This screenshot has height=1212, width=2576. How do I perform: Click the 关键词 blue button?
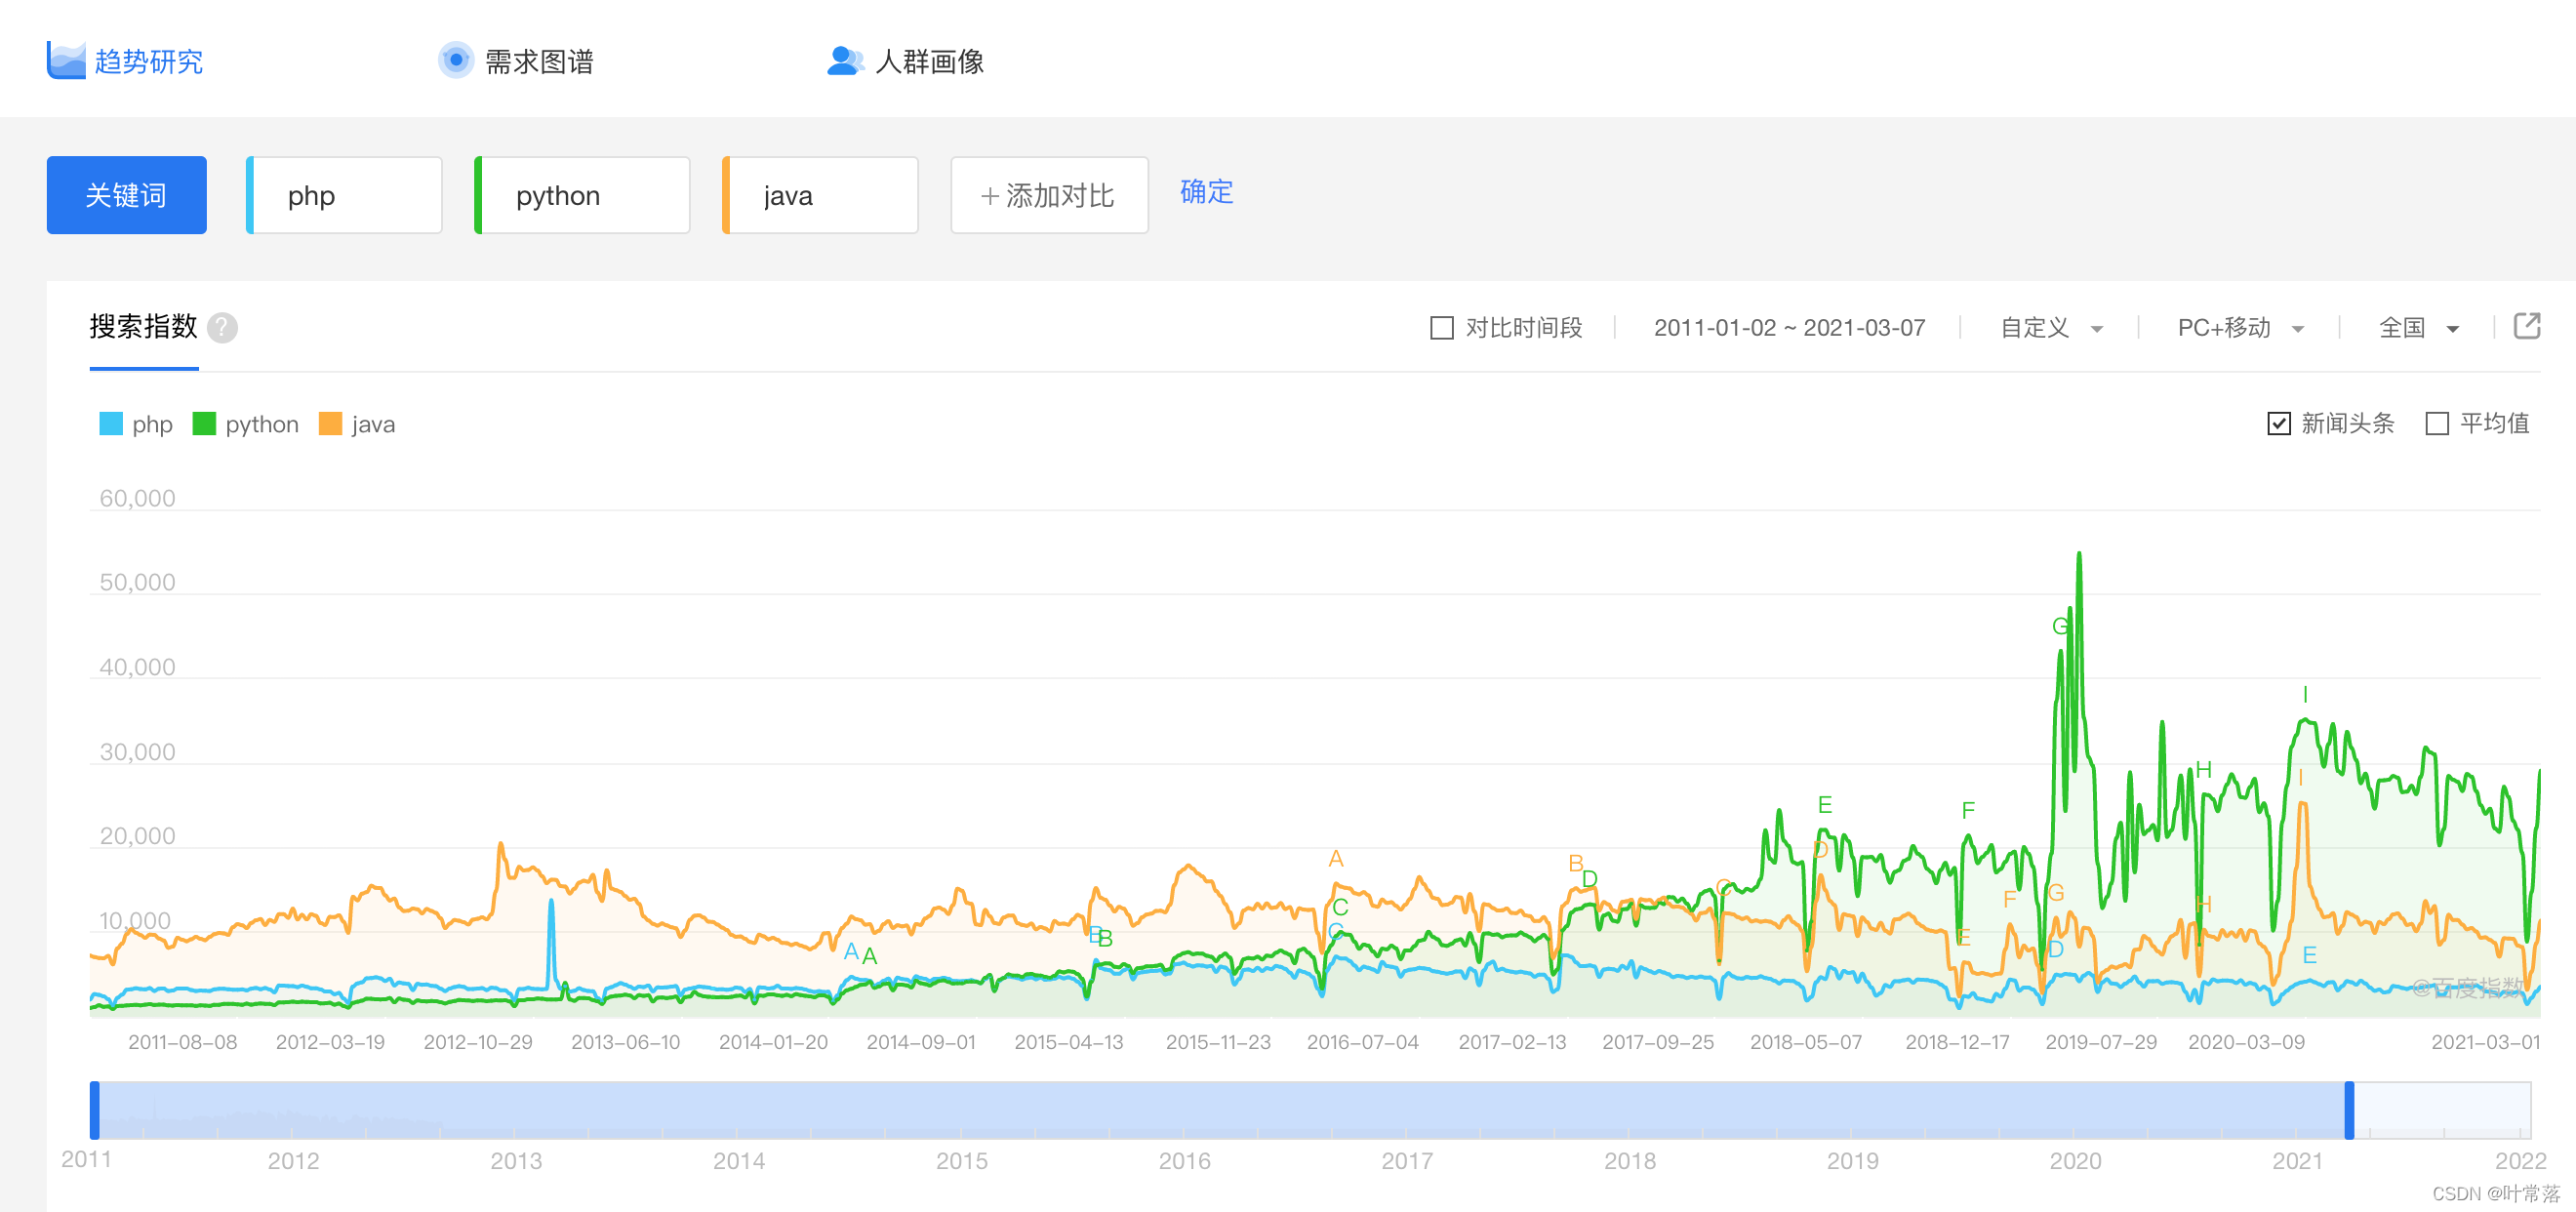127,195
